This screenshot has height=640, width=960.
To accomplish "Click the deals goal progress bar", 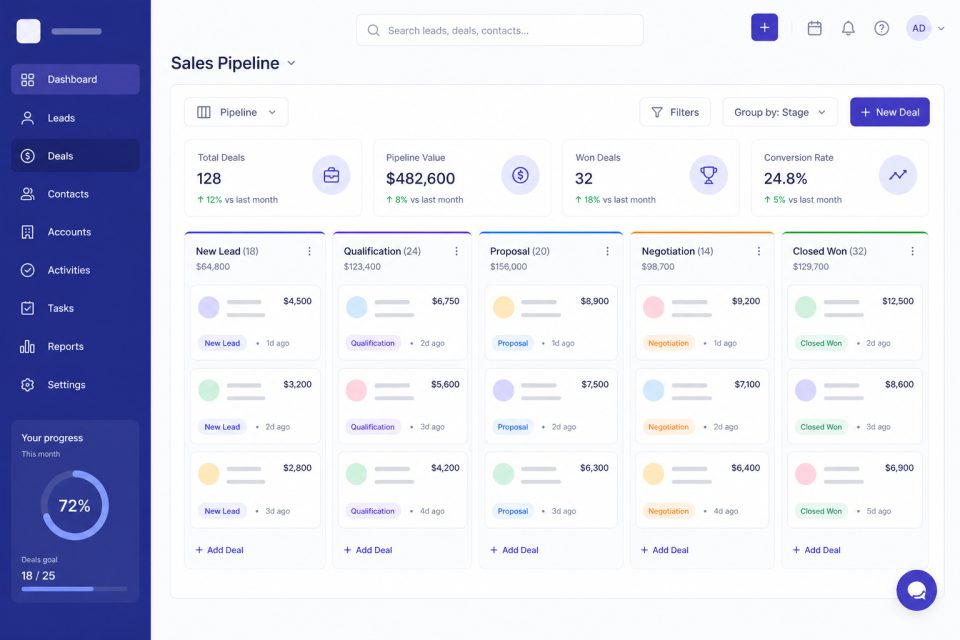I will (x=74, y=589).
